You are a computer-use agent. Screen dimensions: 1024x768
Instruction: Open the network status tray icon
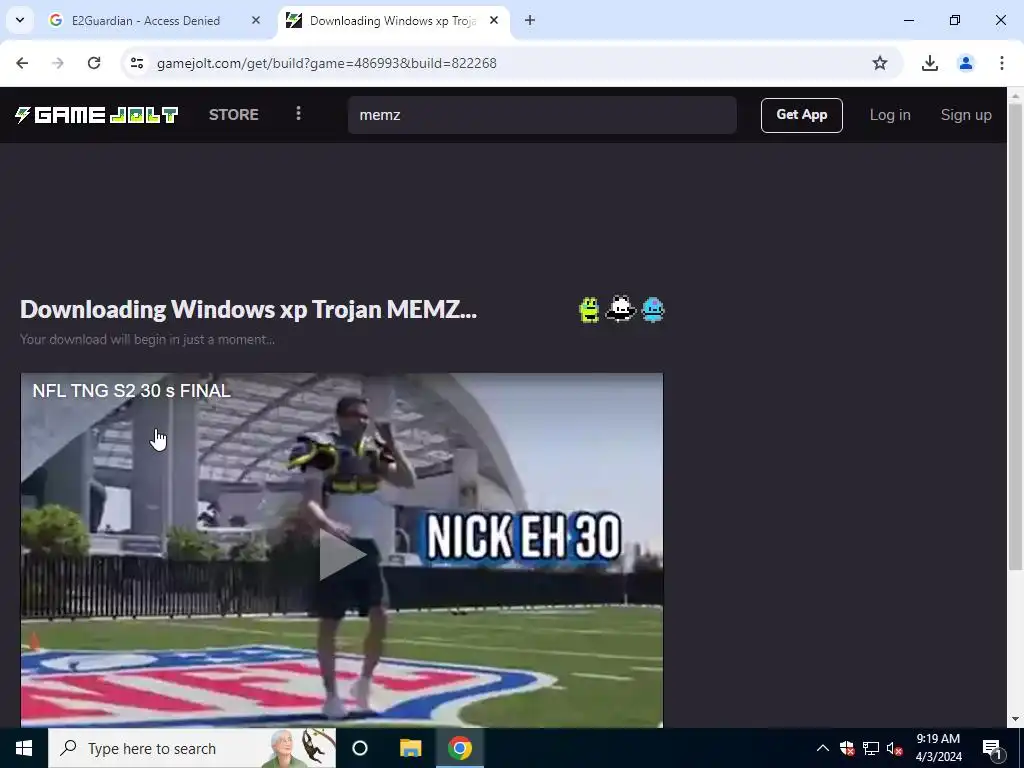click(871, 748)
